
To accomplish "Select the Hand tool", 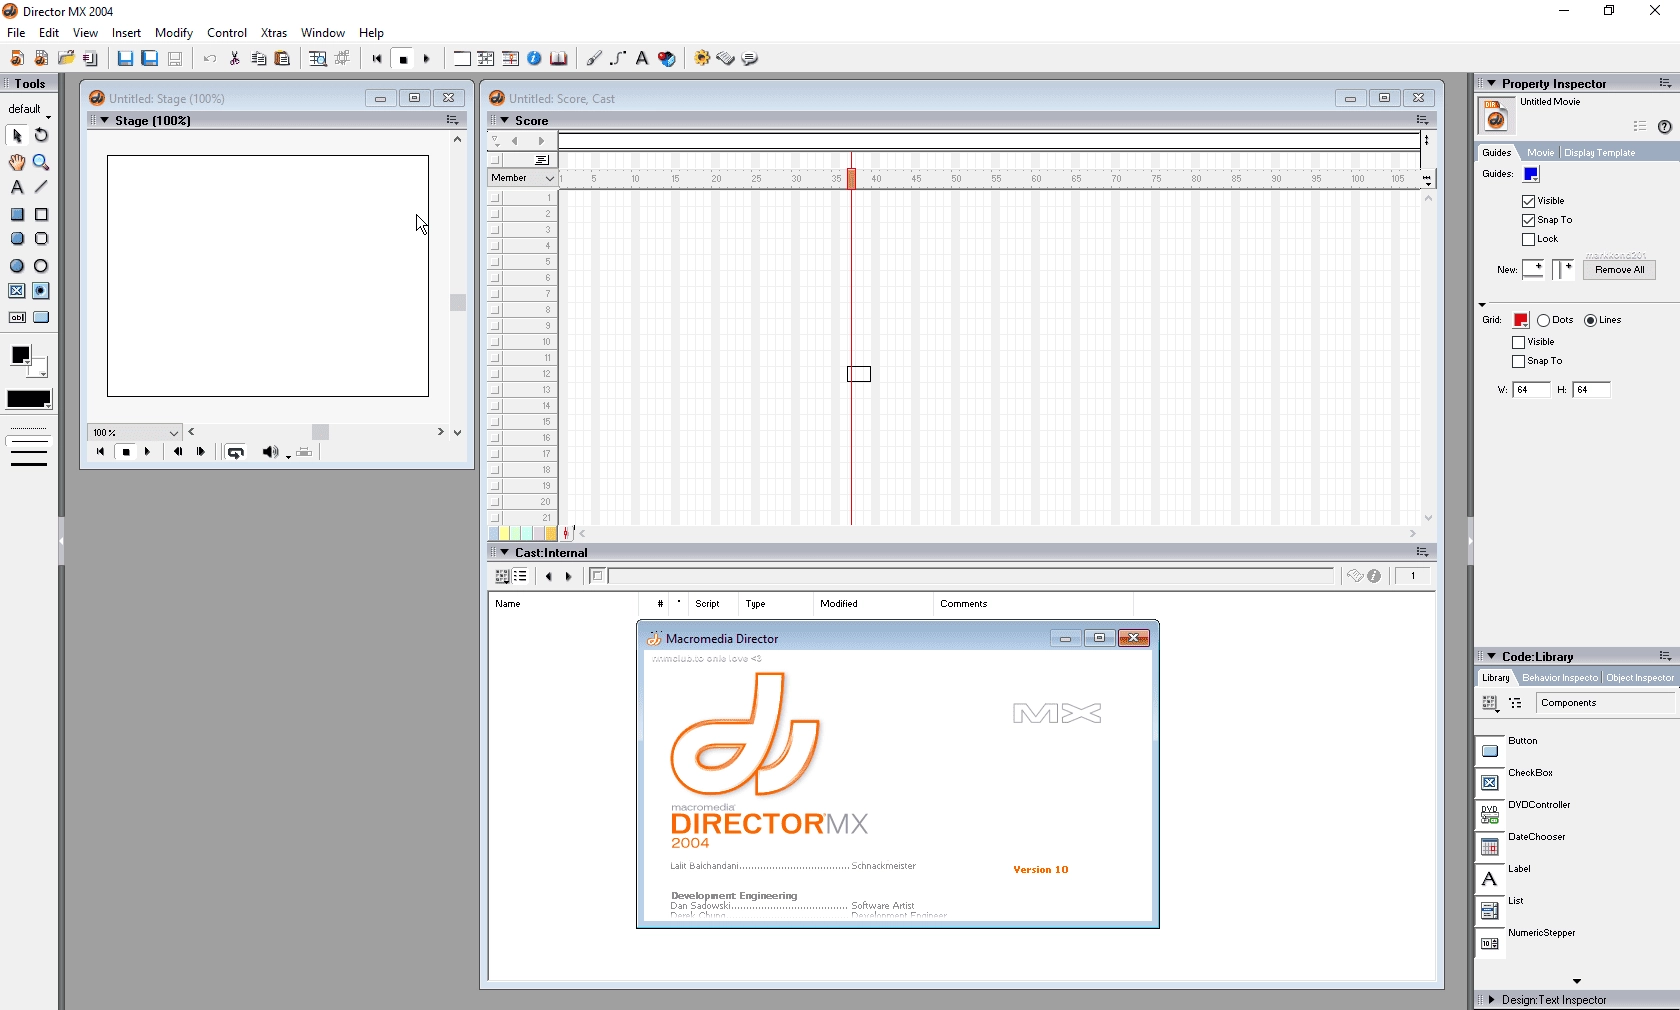I will [x=17, y=162].
